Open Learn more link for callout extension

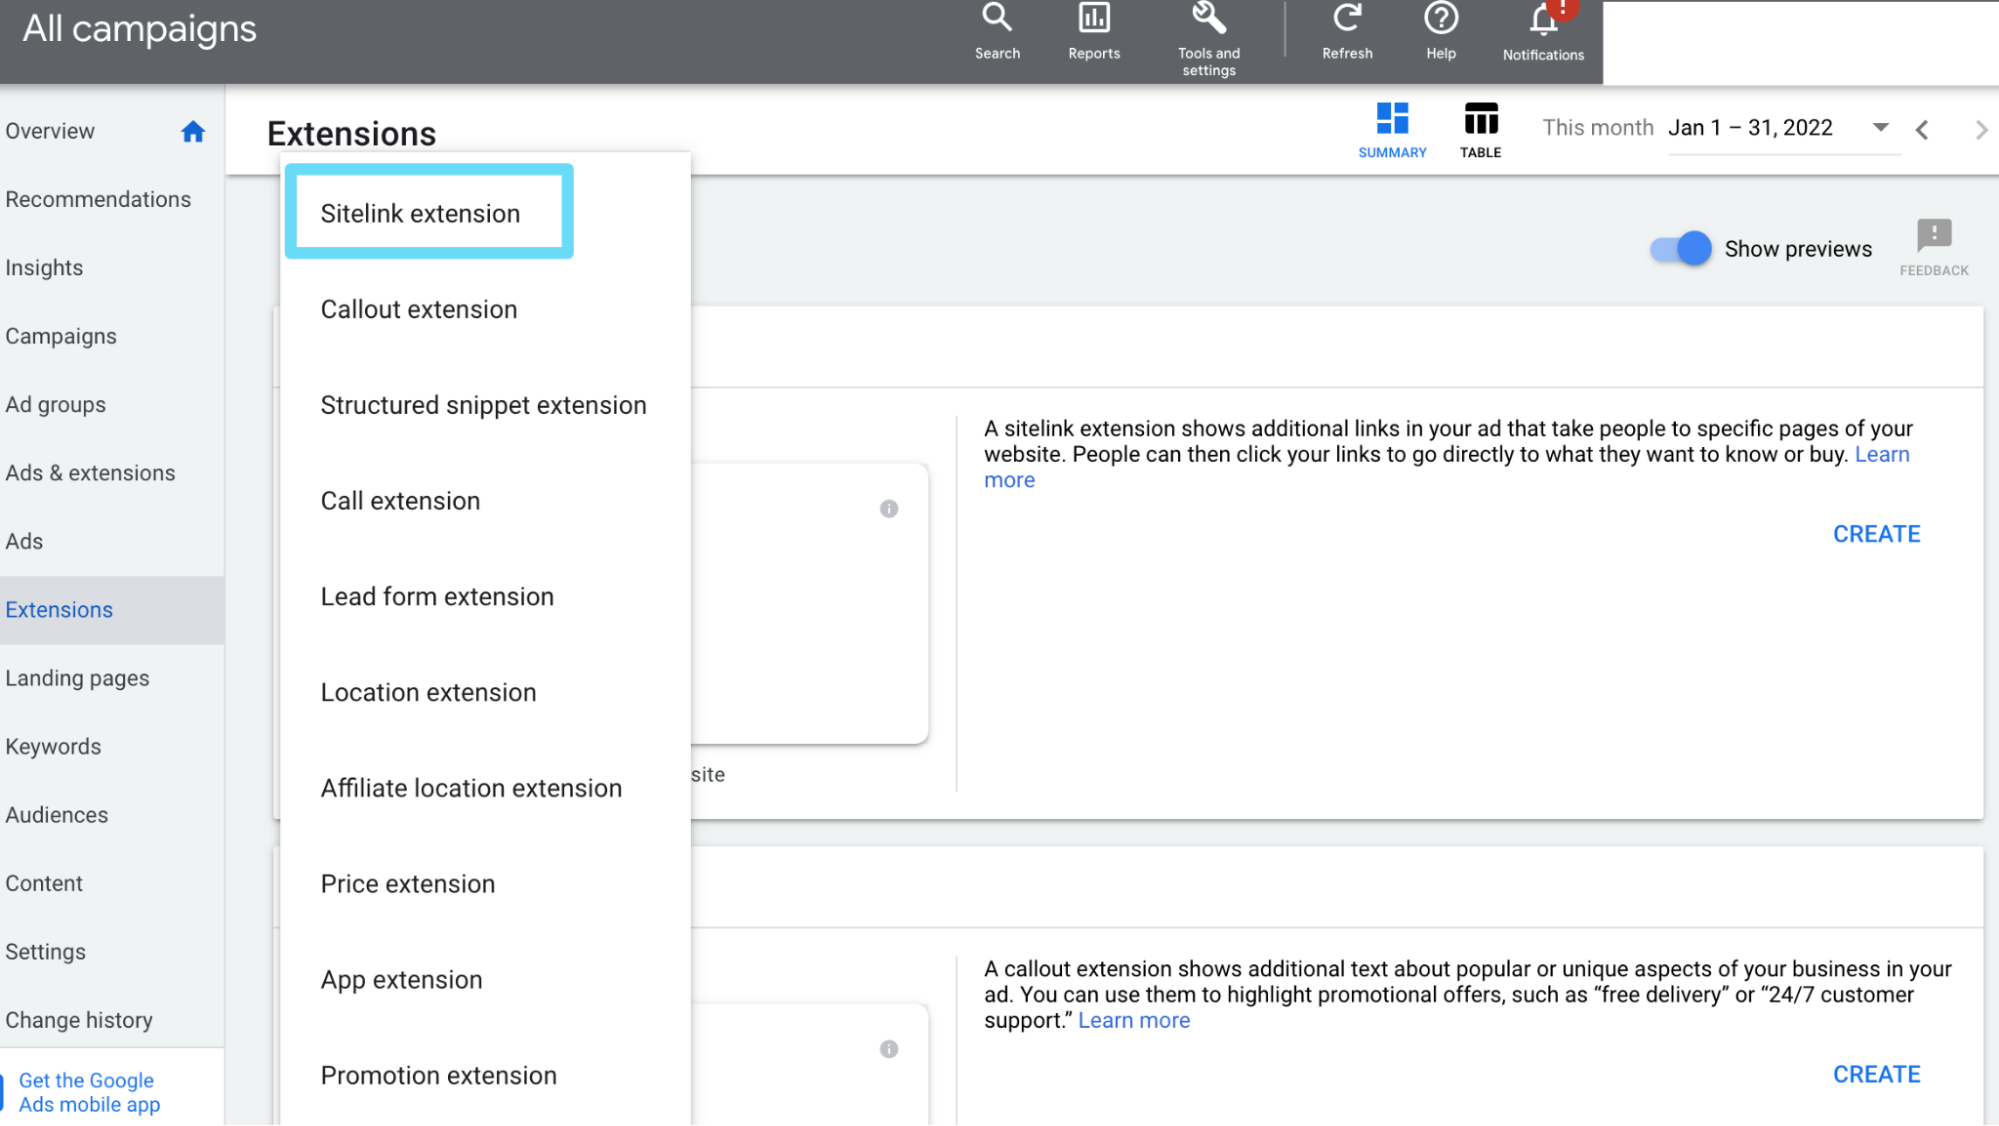(x=1134, y=1021)
